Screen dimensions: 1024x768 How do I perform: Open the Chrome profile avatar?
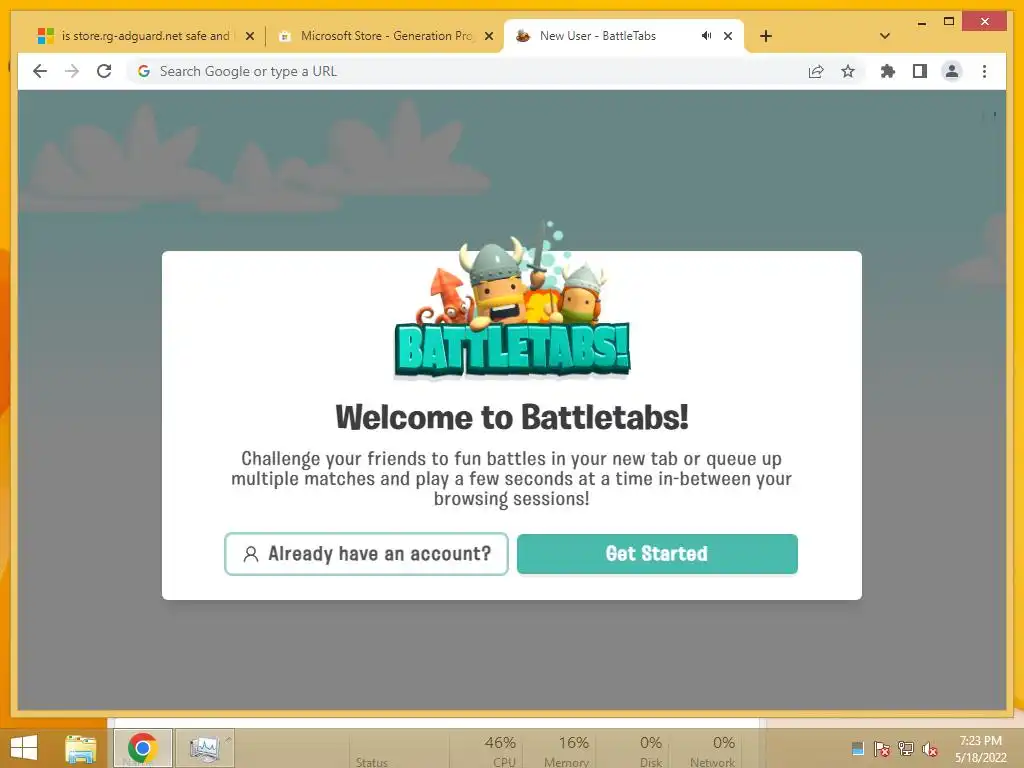pos(952,71)
